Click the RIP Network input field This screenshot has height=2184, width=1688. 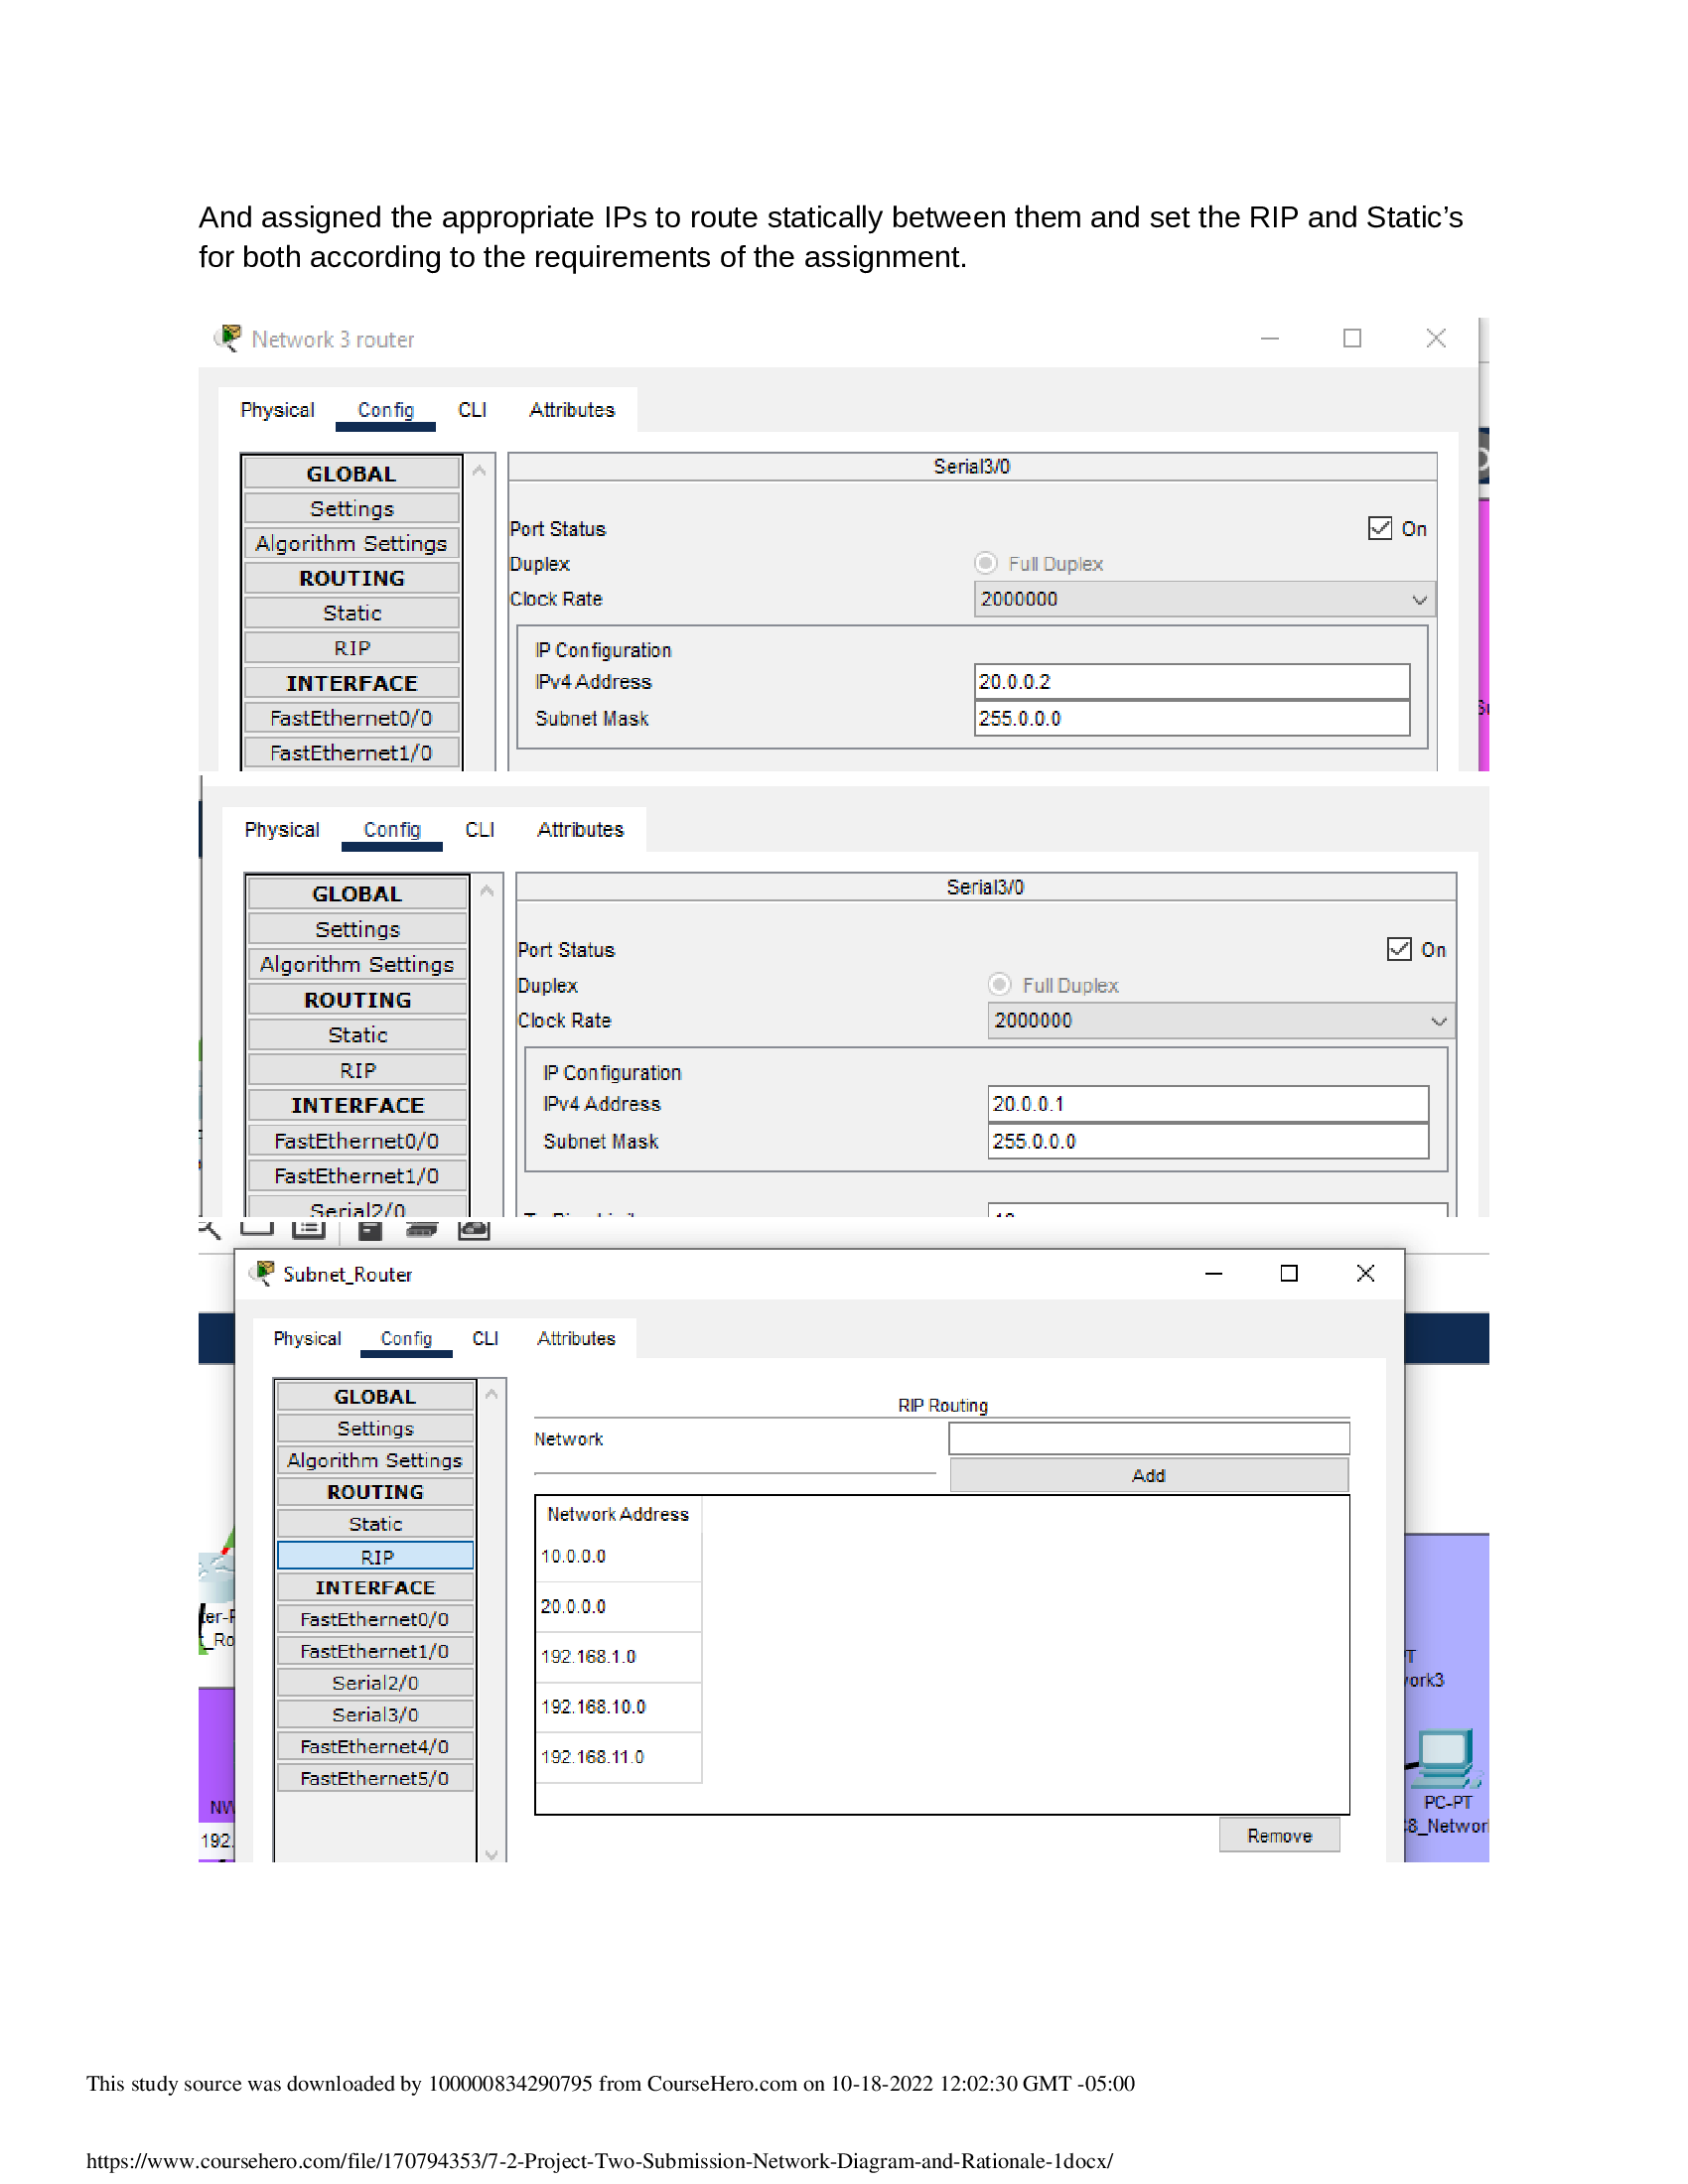click(x=1148, y=1438)
